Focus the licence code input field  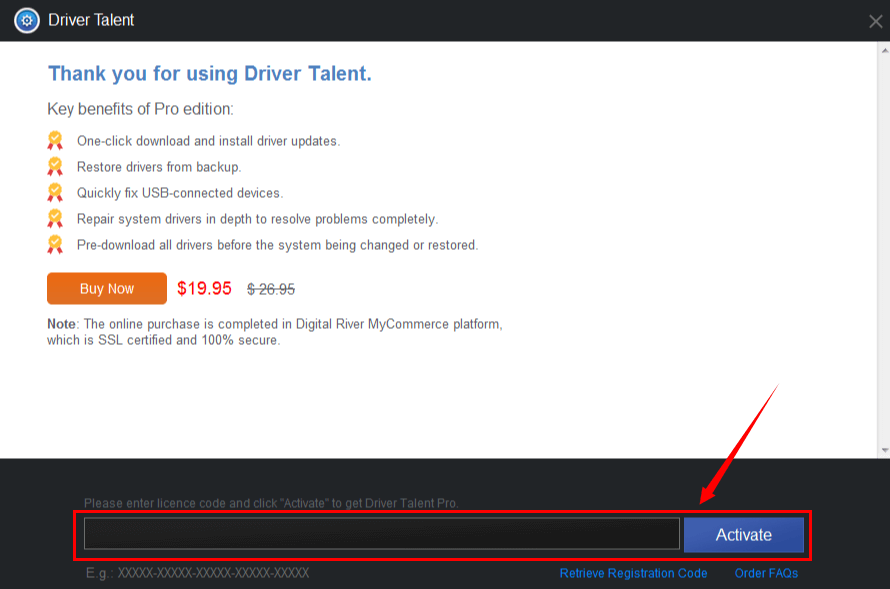[381, 533]
